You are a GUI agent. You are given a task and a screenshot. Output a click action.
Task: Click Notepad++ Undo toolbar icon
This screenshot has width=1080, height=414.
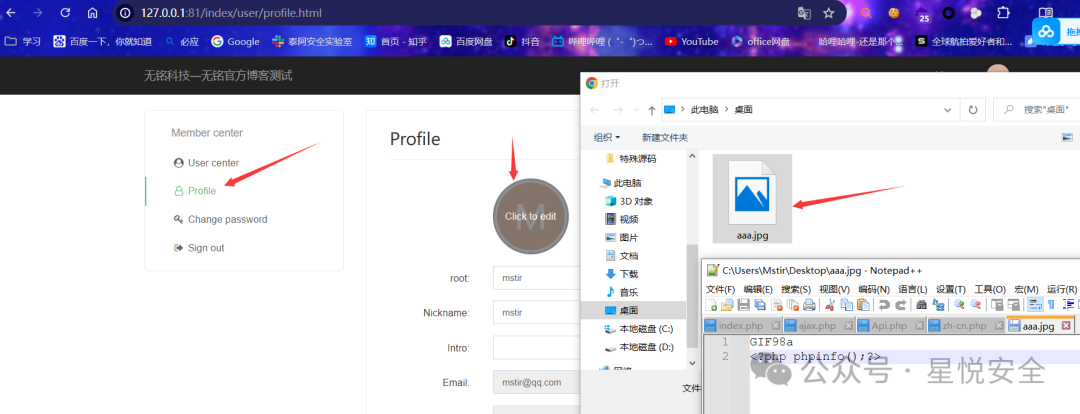pos(885,305)
